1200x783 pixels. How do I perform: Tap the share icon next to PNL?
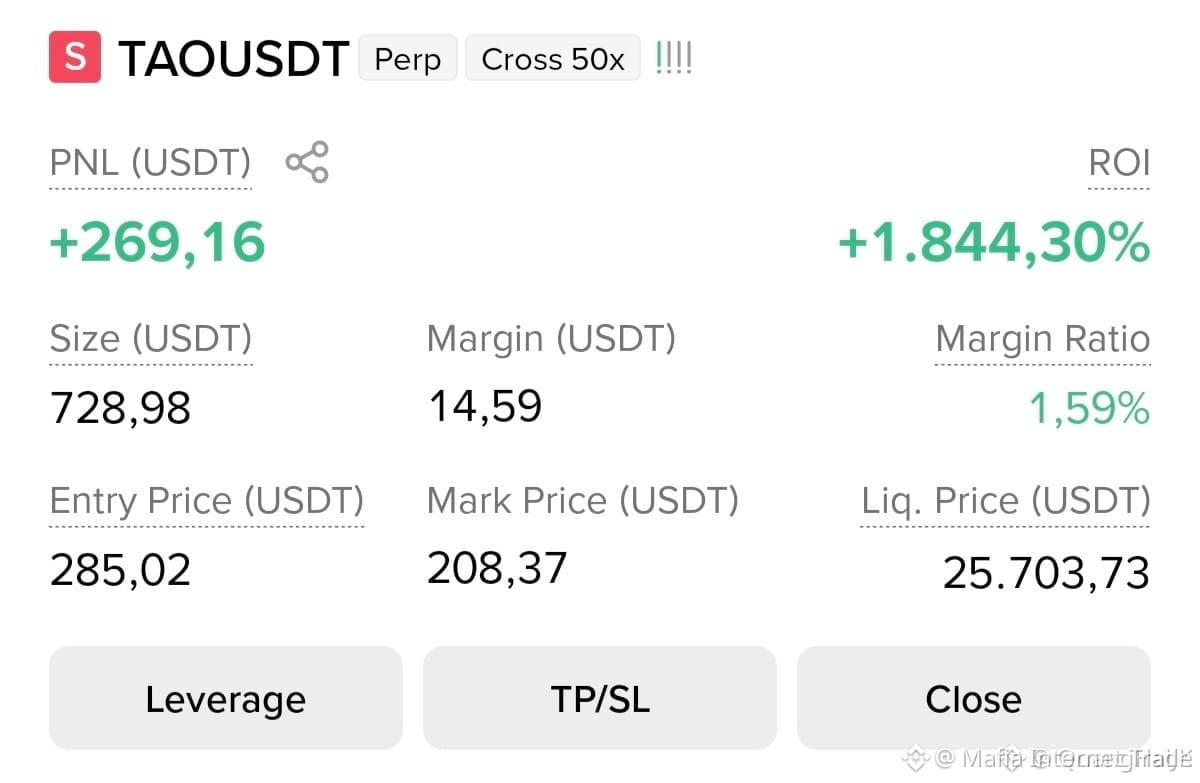[307, 162]
